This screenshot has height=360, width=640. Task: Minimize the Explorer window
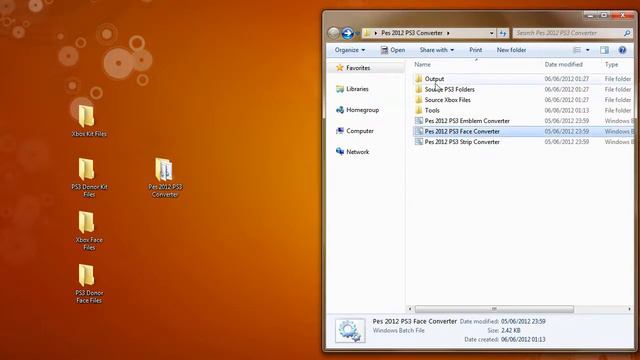[590, 16]
